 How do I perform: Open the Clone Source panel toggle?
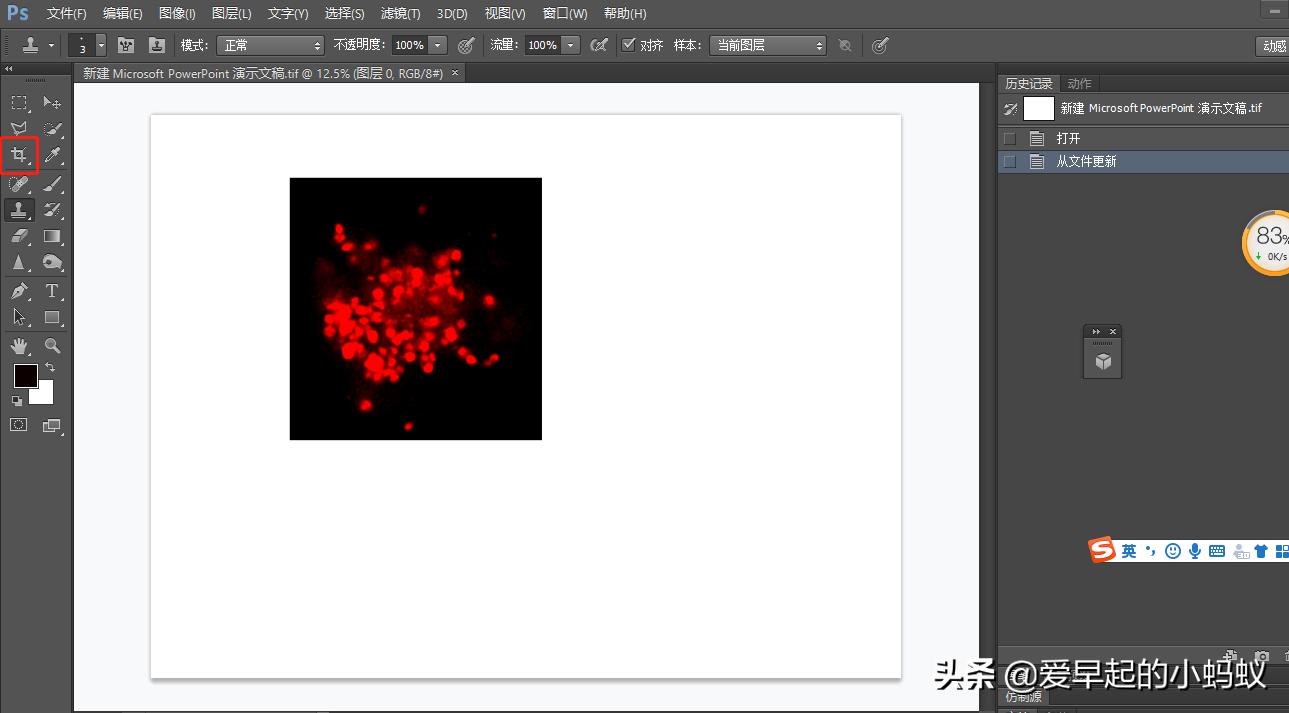[x=156, y=45]
